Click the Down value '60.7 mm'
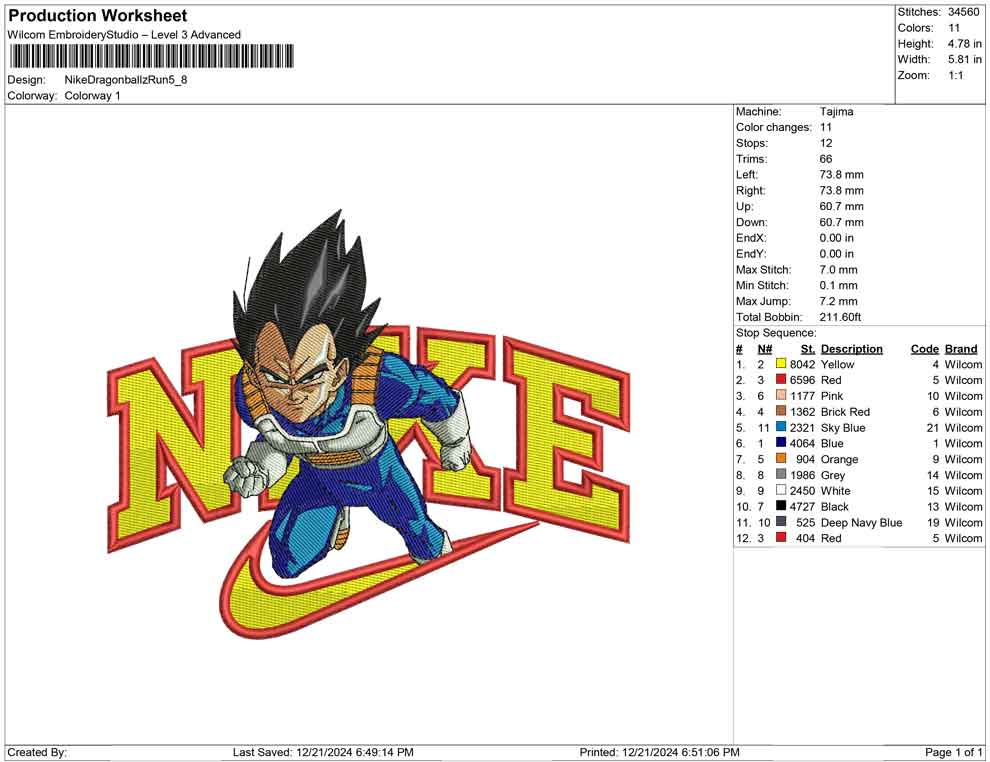Image resolution: width=990 pixels, height=762 pixels. coord(842,222)
